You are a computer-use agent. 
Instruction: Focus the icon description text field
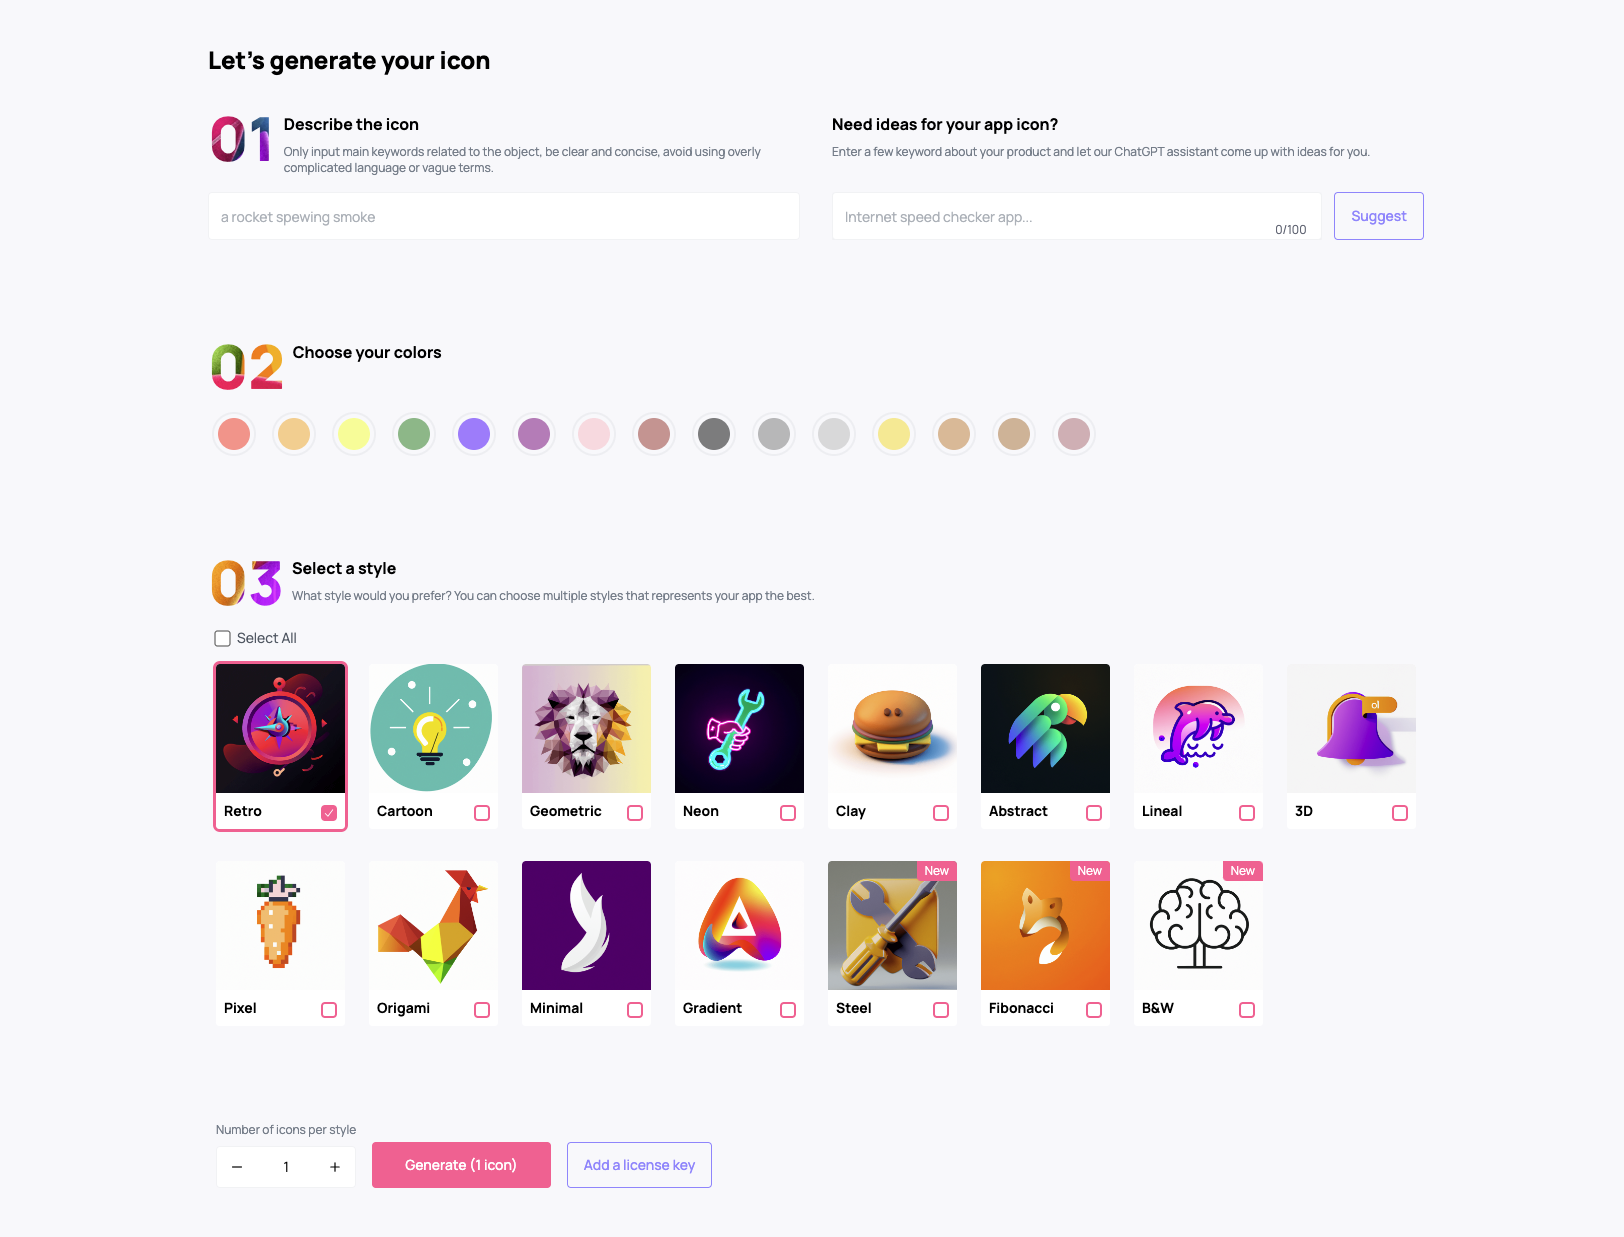point(504,216)
